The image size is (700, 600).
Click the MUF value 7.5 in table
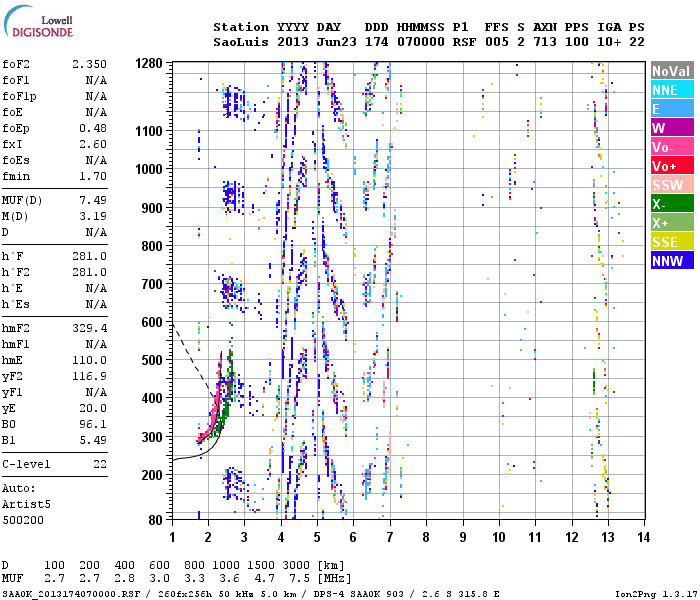click(299, 579)
